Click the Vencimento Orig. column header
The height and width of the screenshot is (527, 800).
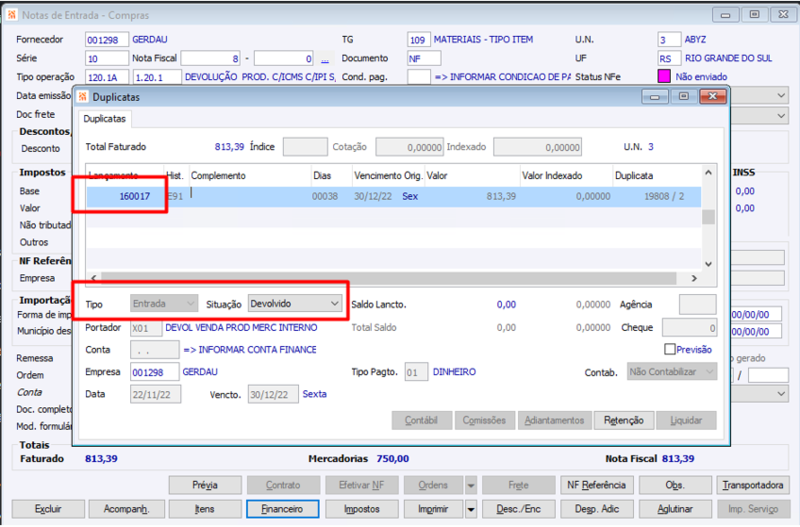click(x=388, y=175)
